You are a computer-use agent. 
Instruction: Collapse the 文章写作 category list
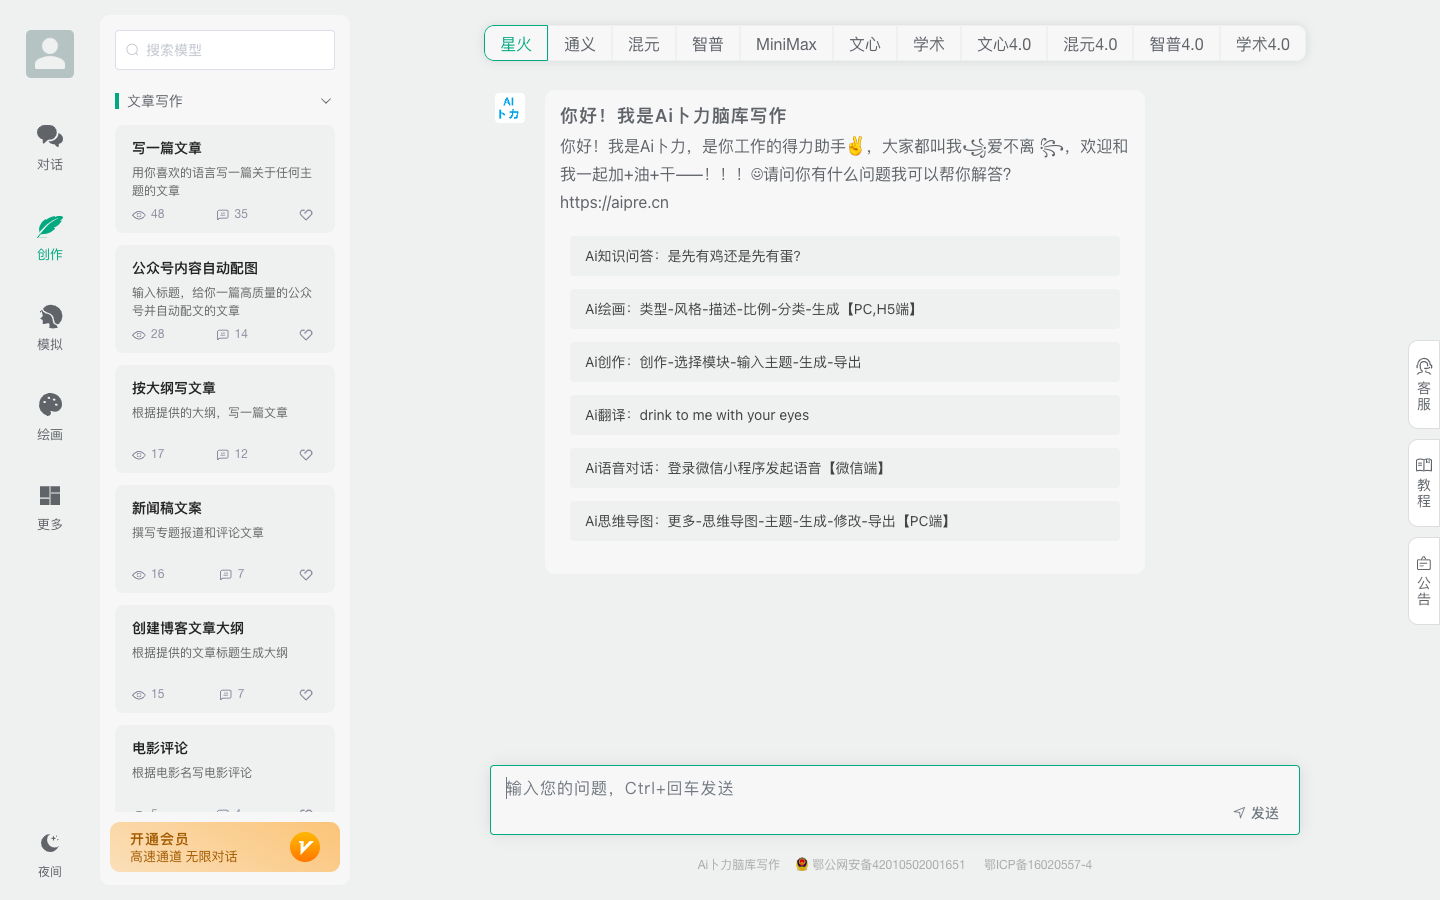(325, 101)
